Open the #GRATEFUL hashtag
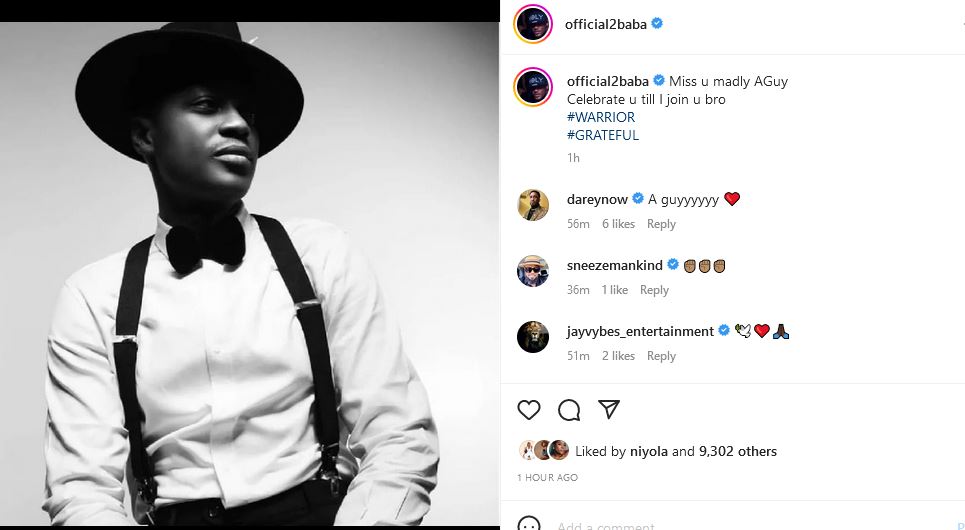The height and width of the screenshot is (530, 965). [603, 135]
